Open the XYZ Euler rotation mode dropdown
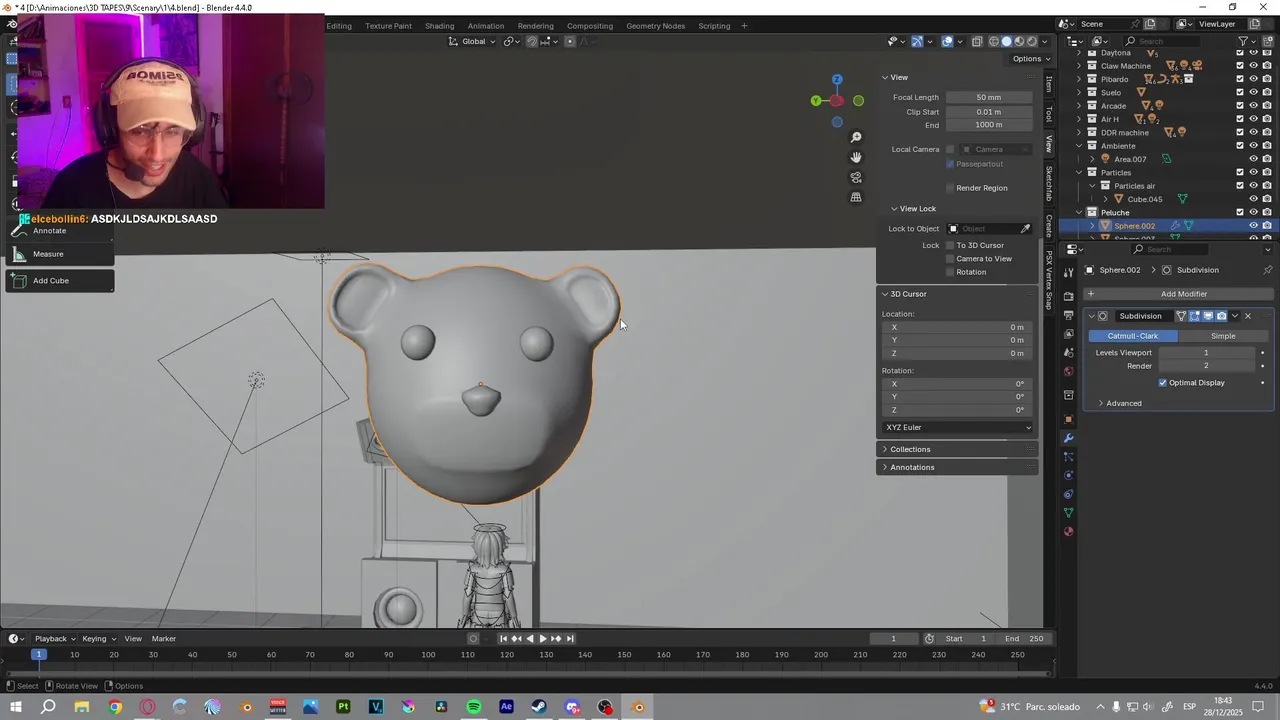This screenshot has height=720, width=1280. point(958,428)
